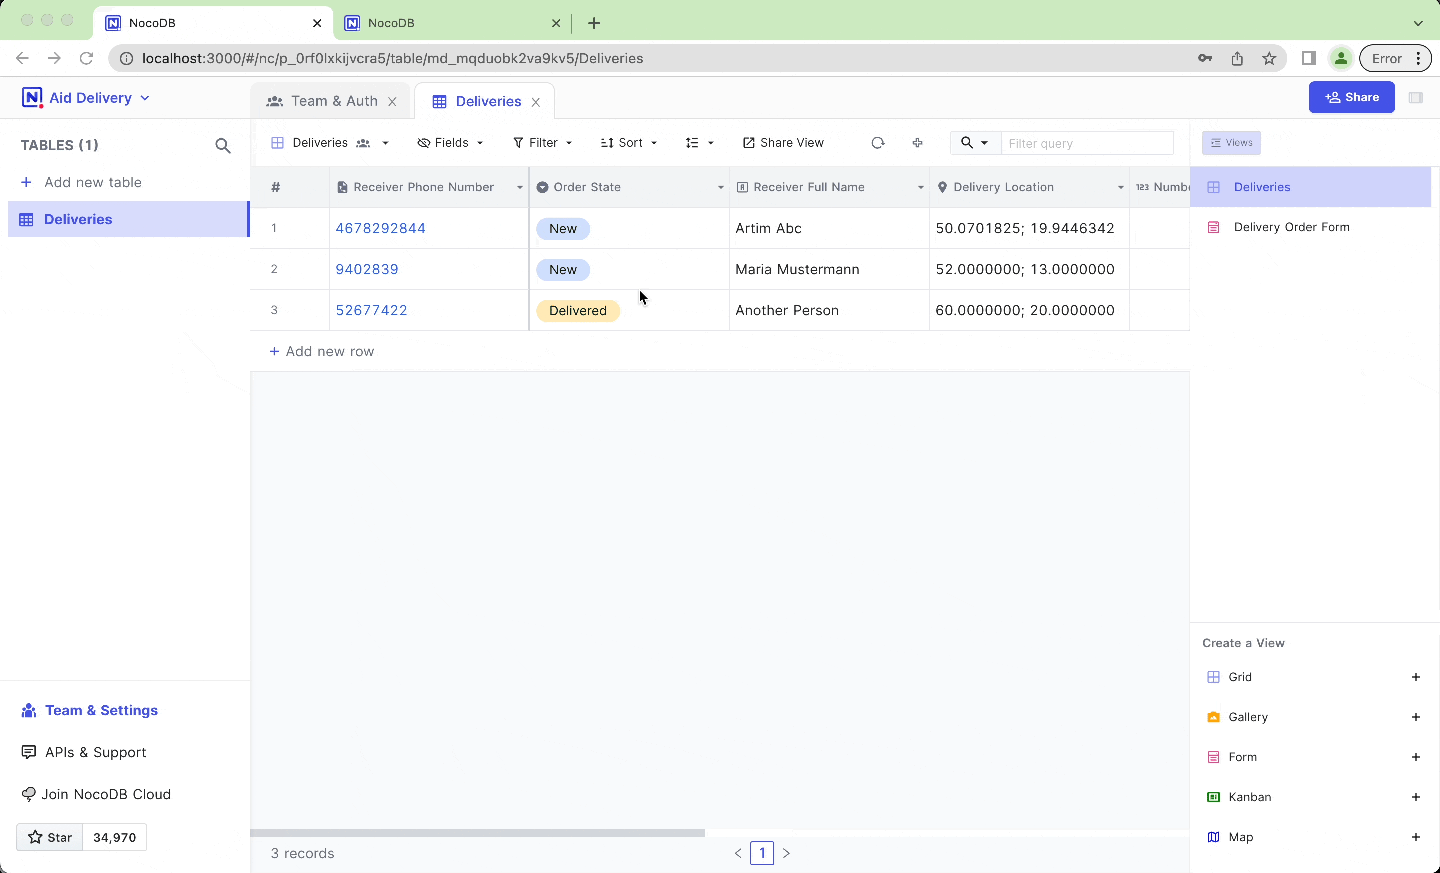Open Team & Settings
Viewport: 1440px width, 873px height.
[90, 710]
